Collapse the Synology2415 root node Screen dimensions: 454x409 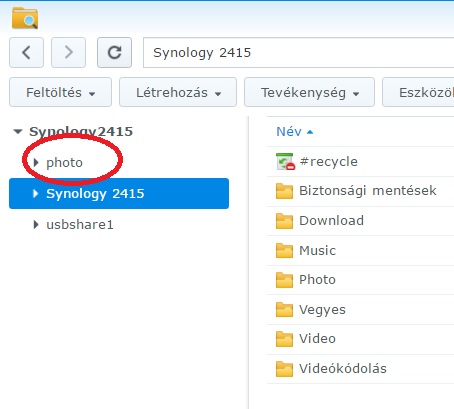(x=18, y=131)
